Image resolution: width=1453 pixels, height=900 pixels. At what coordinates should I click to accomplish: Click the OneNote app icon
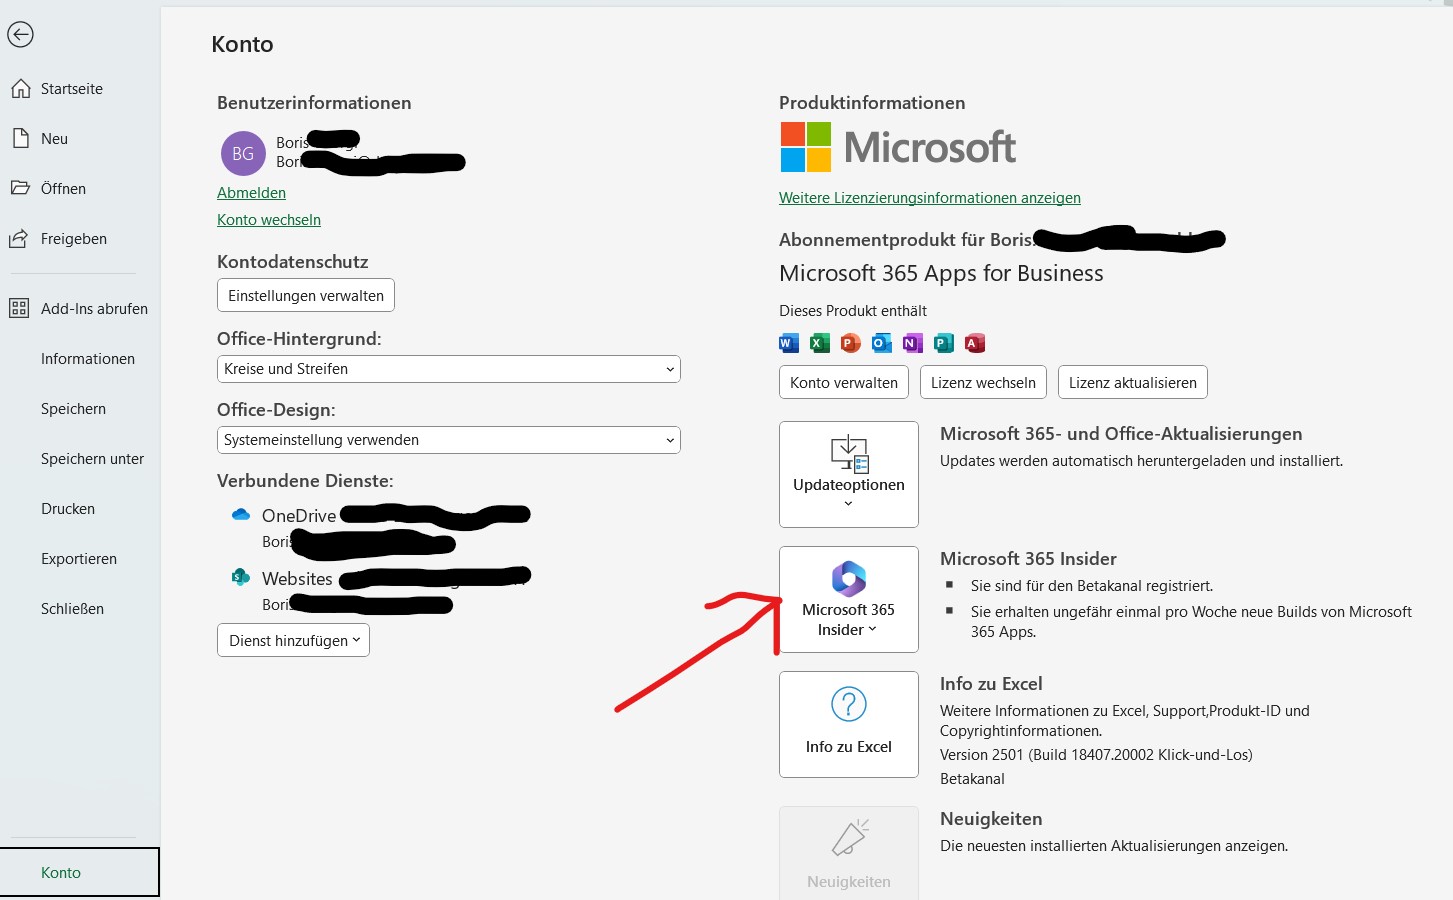[x=912, y=343]
